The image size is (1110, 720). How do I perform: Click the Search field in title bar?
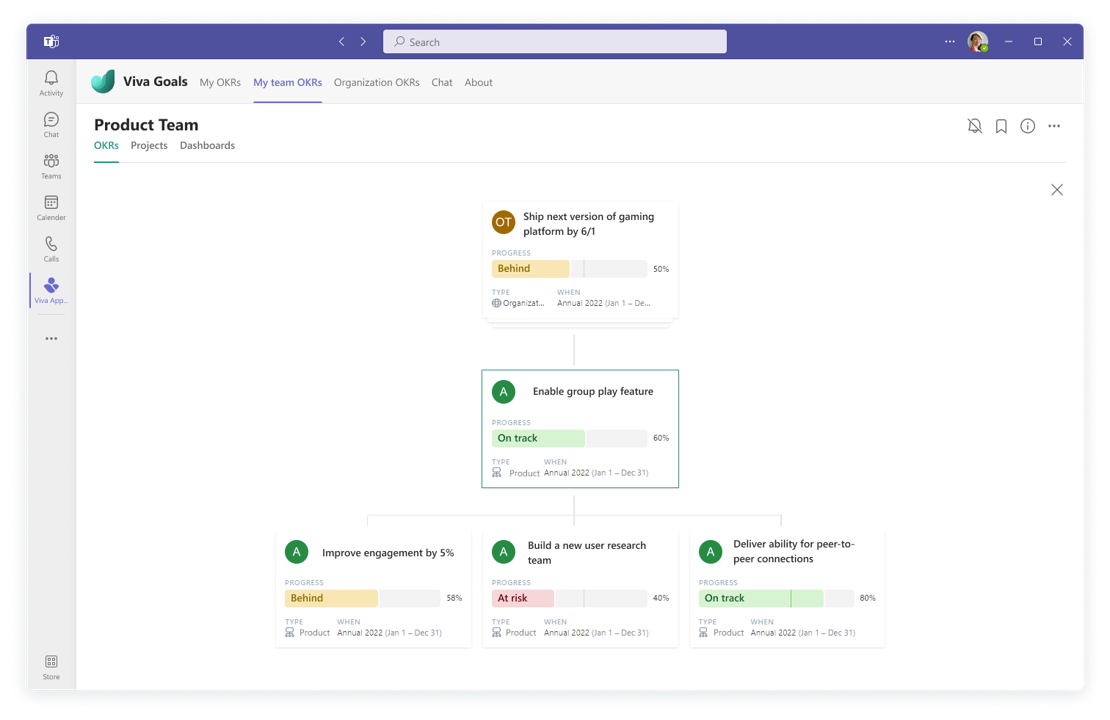[x=555, y=42]
